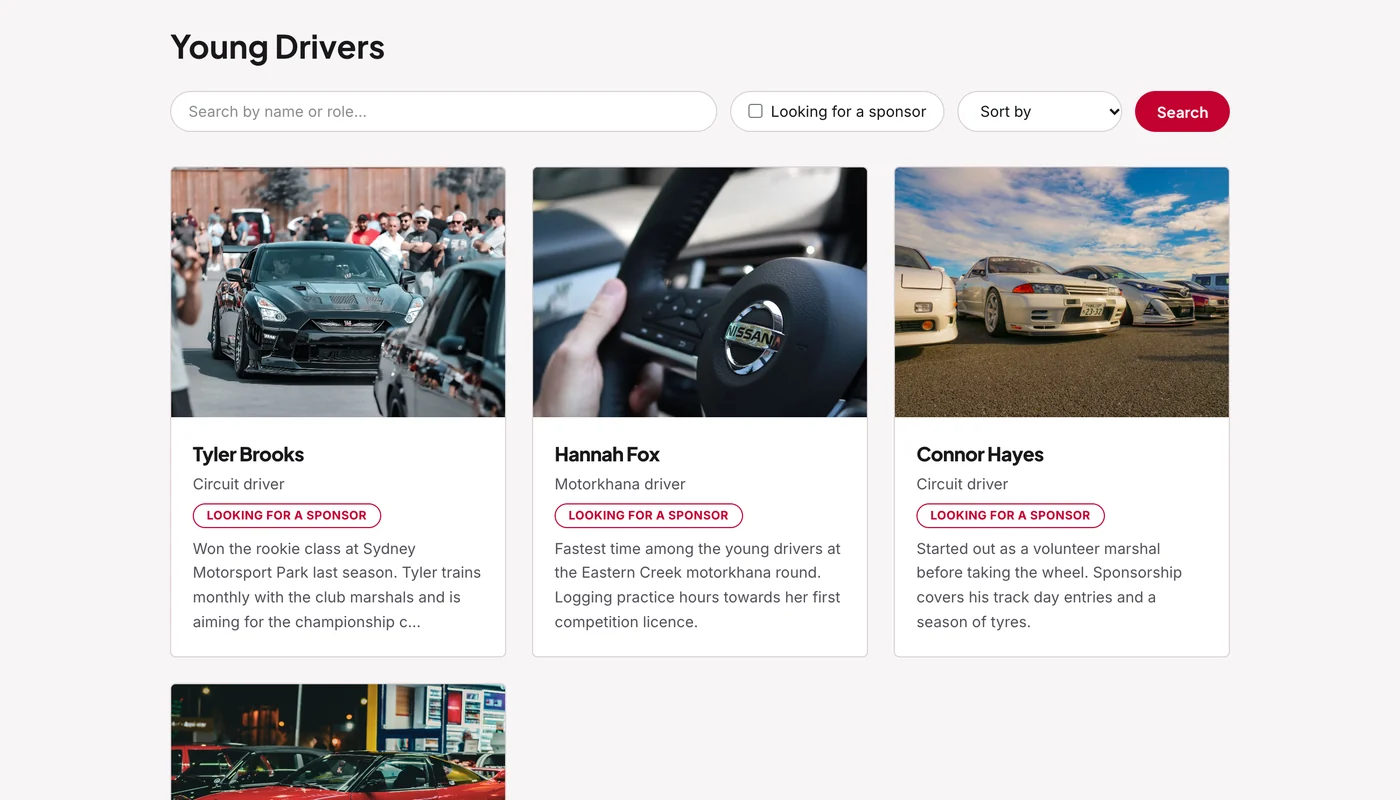Click Connor Hayes' Looking for a Sponsor badge
Viewport: 1400px width, 800px height.
1011,515
